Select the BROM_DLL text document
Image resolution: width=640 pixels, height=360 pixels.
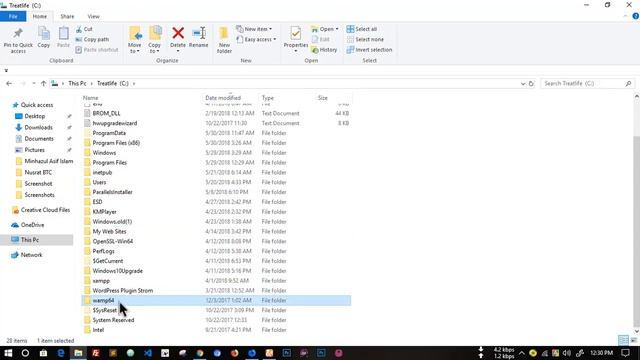(106, 113)
